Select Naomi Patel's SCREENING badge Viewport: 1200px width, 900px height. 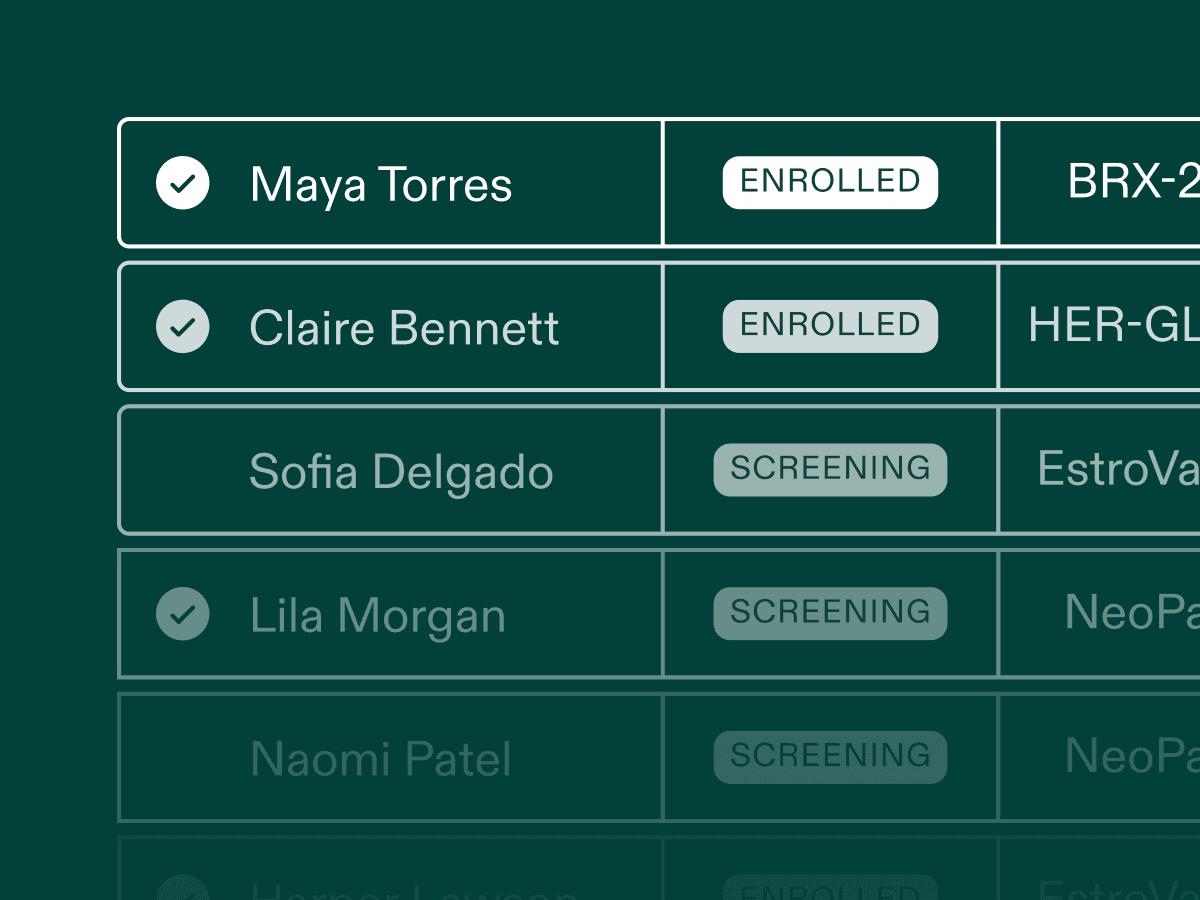pyautogui.click(x=830, y=757)
